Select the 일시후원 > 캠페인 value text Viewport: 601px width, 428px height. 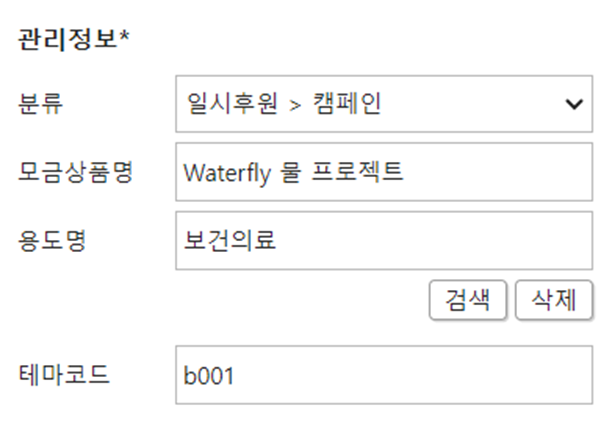pos(282,103)
